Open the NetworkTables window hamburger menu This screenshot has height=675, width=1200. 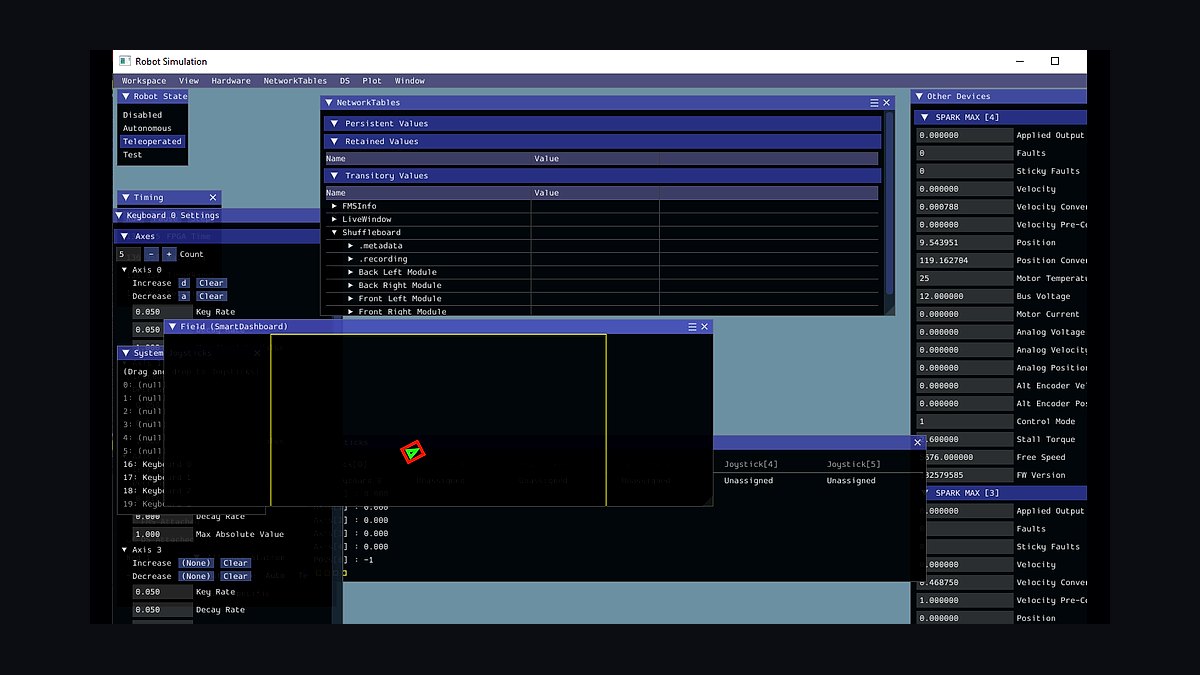coord(874,103)
